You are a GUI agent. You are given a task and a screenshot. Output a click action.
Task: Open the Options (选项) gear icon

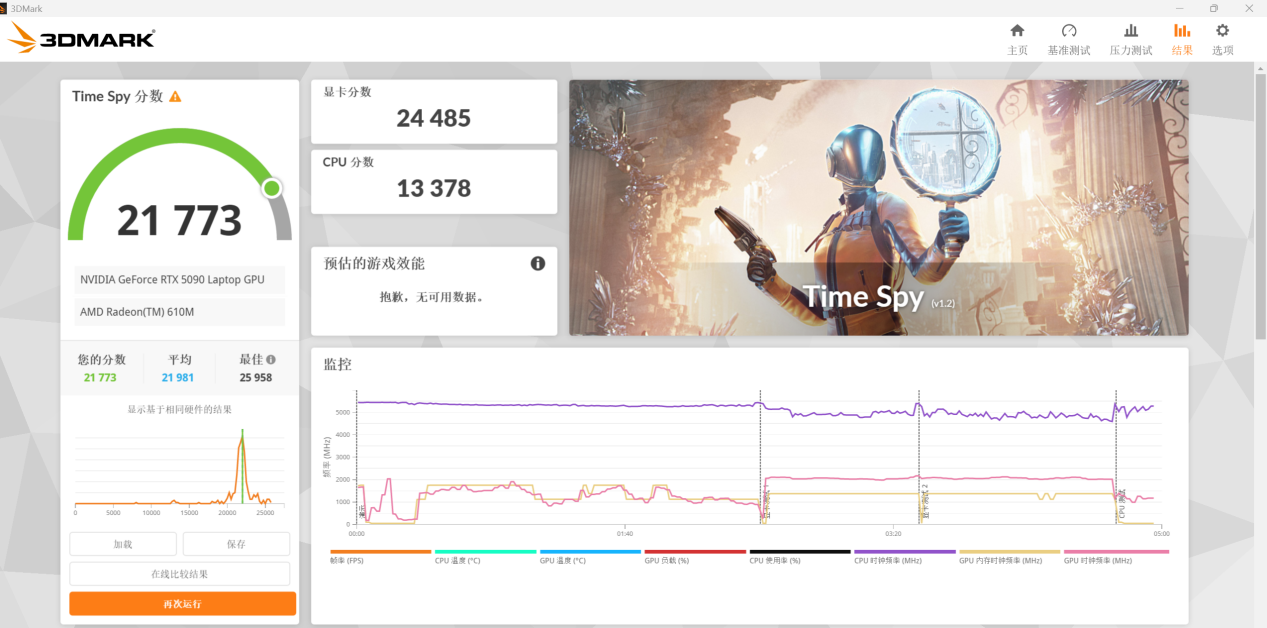(1222, 31)
